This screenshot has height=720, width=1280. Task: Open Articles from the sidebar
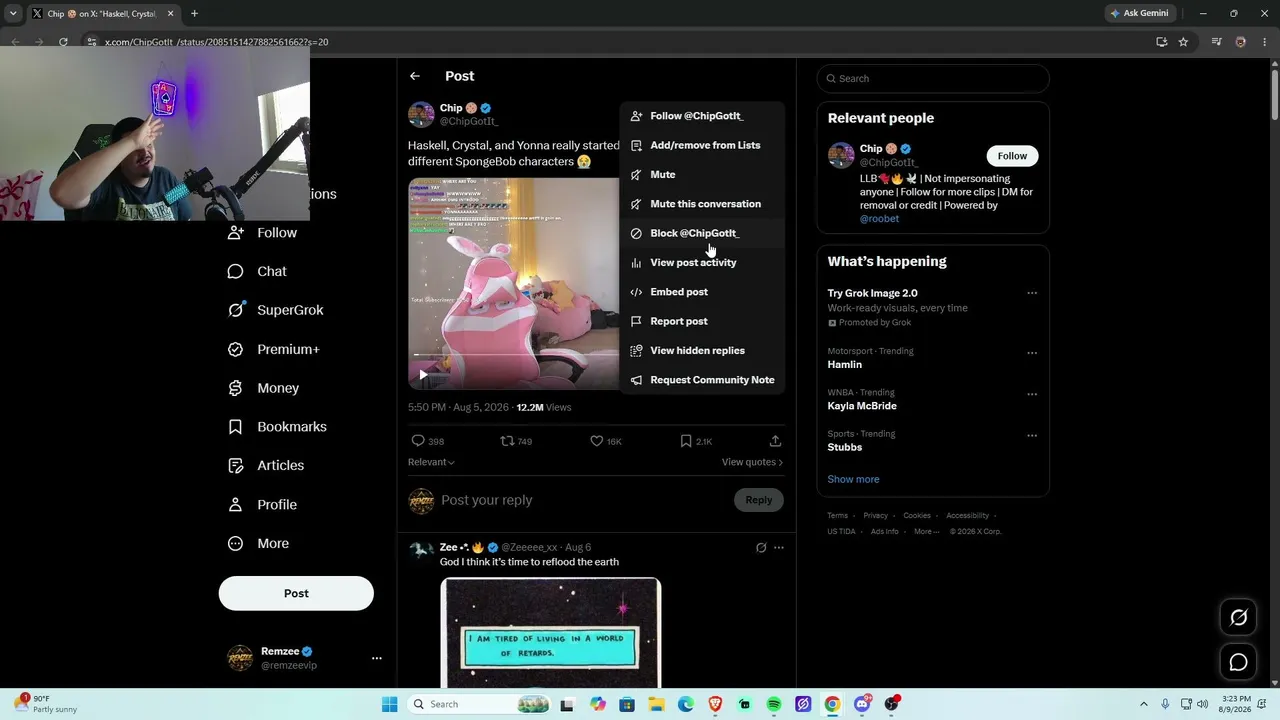point(267,465)
